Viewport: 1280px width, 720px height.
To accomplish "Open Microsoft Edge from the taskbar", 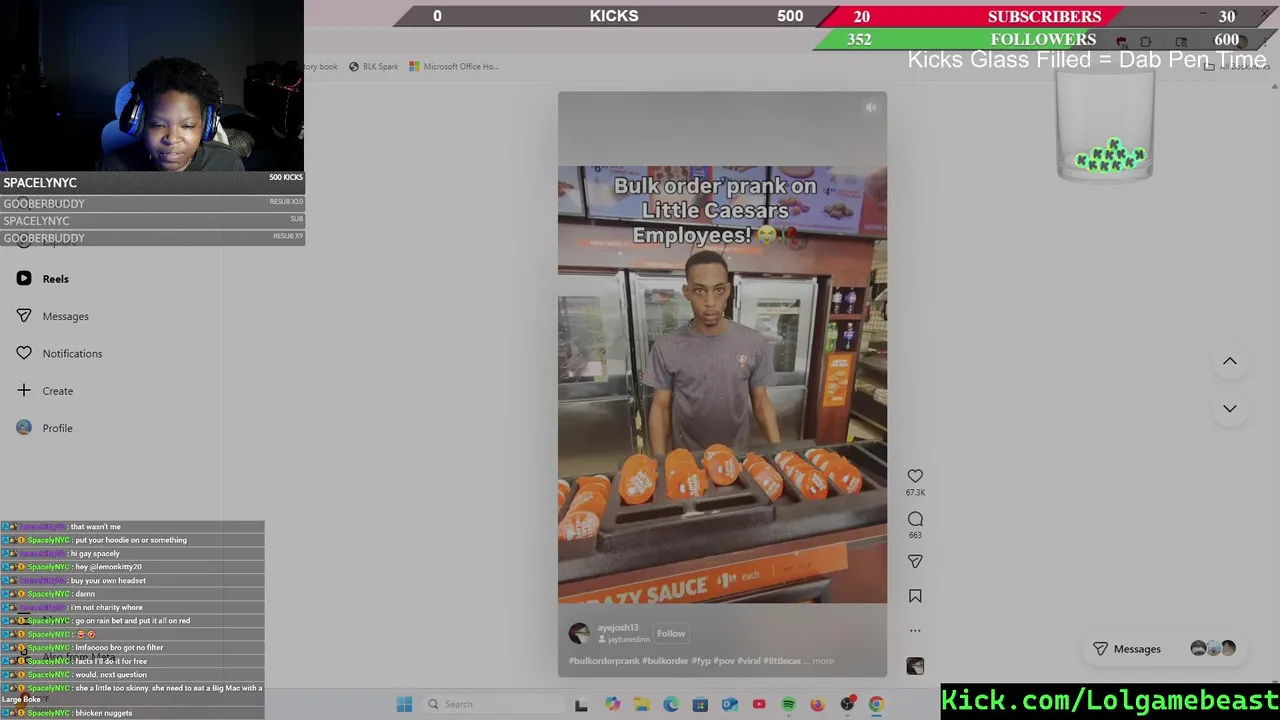I will pos(671,704).
